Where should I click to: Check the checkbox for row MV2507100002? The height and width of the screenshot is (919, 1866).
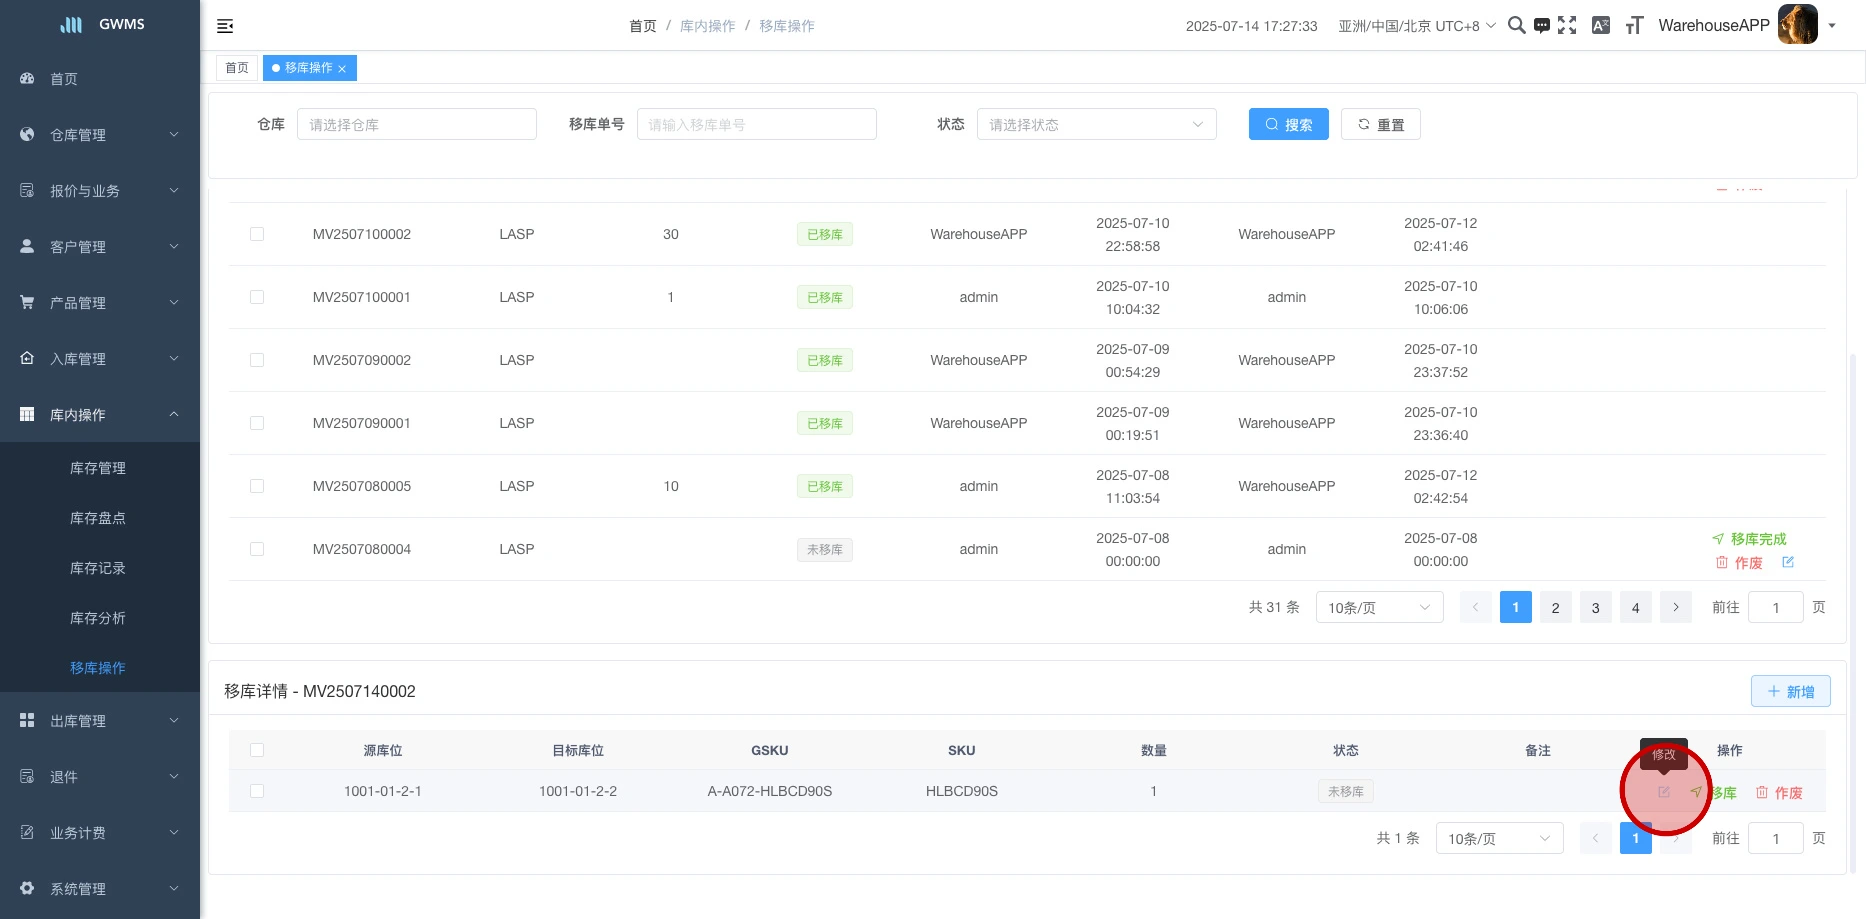tap(257, 234)
